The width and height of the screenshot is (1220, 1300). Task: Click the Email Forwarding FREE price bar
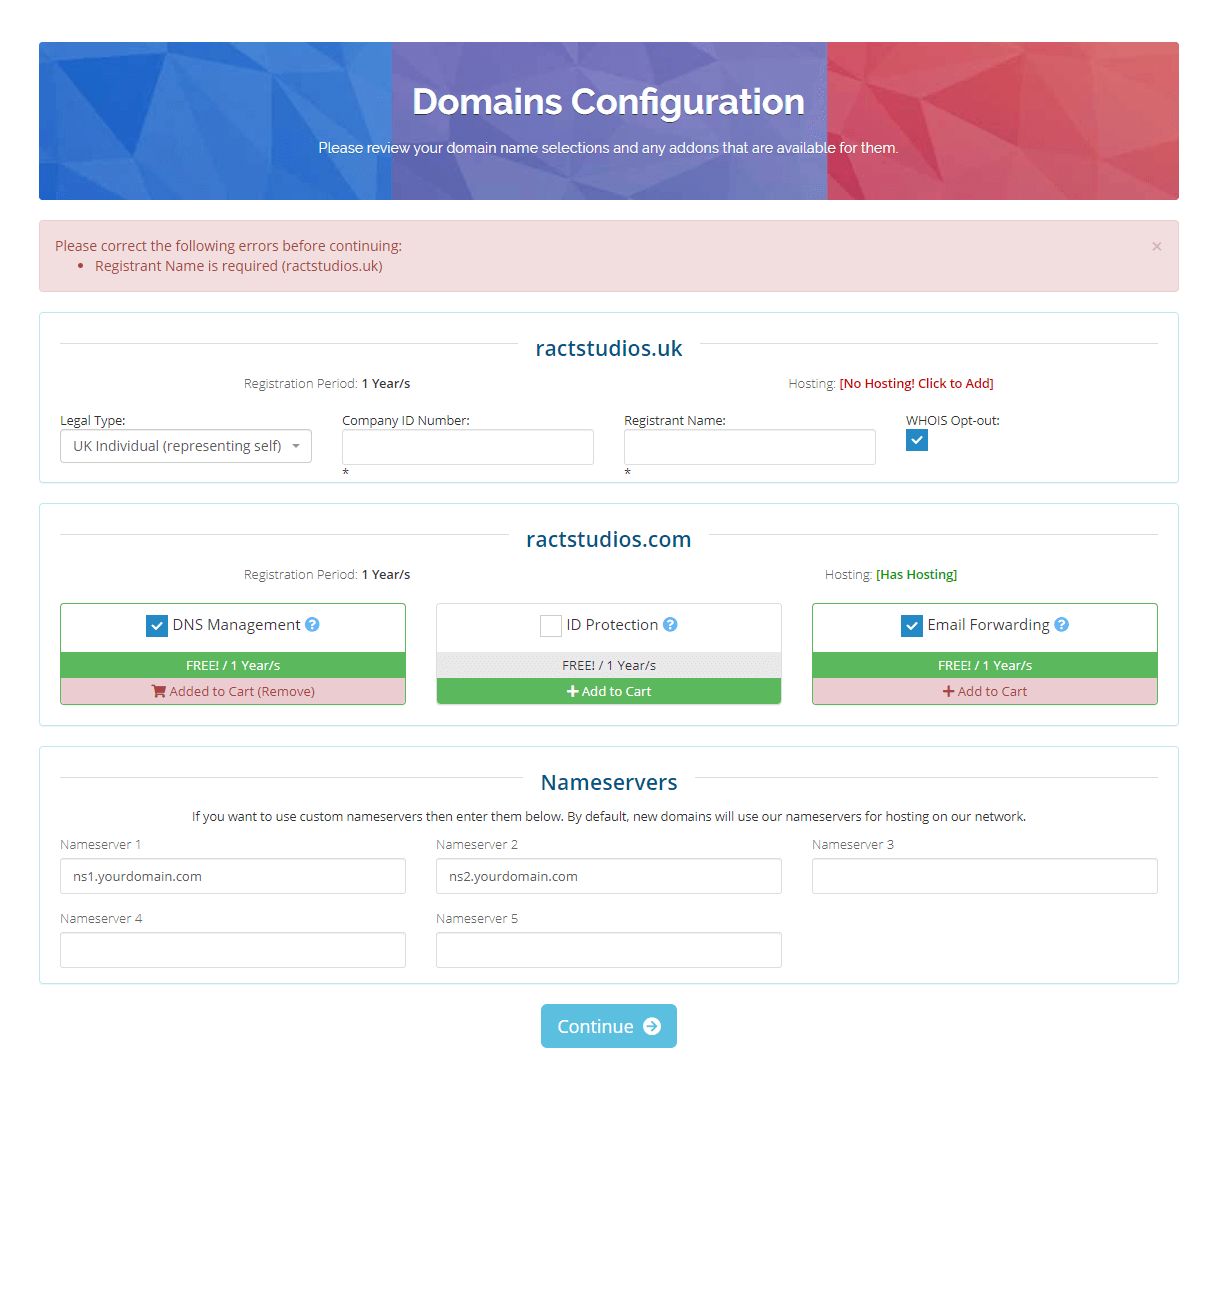[985, 666]
